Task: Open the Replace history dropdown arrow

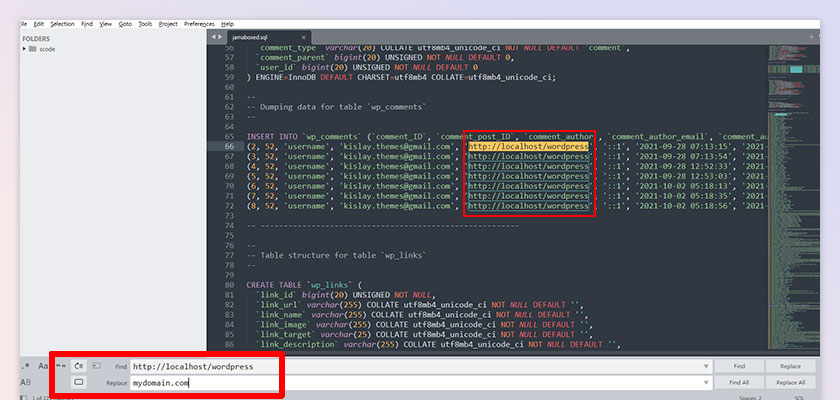Action: tap(706, 383)
